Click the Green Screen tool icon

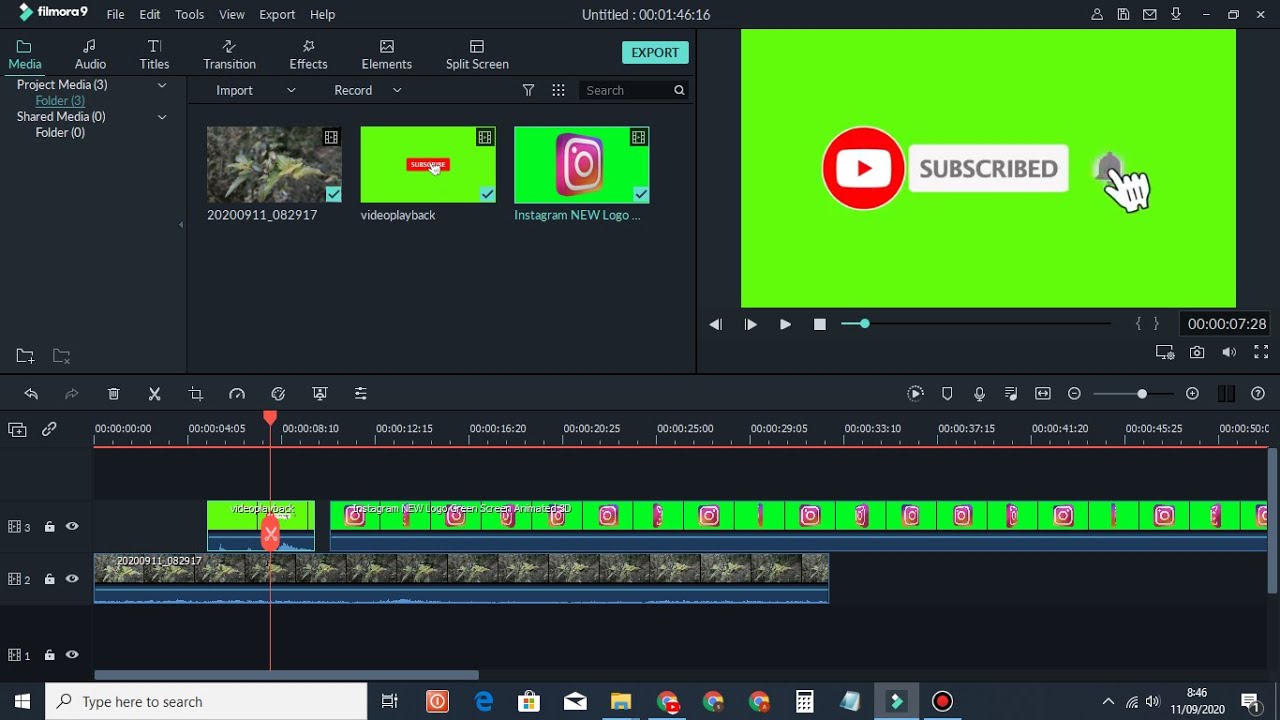(x=320, y=394)
